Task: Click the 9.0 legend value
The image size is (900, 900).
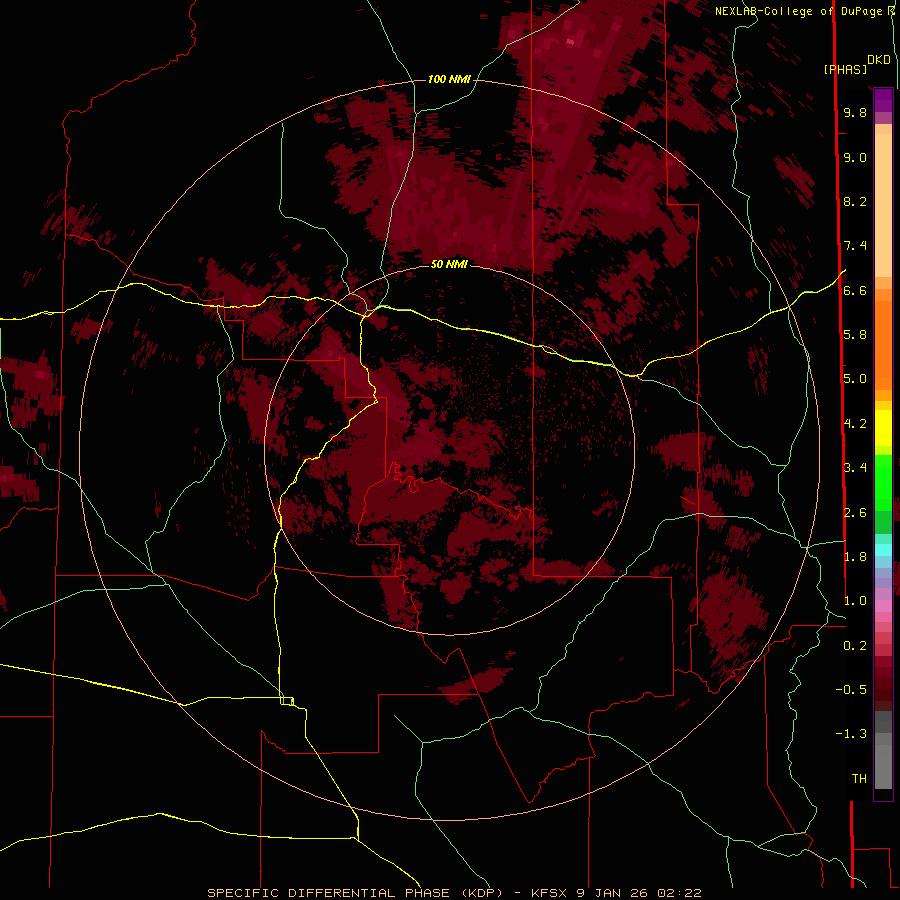Action: [855, 157]
